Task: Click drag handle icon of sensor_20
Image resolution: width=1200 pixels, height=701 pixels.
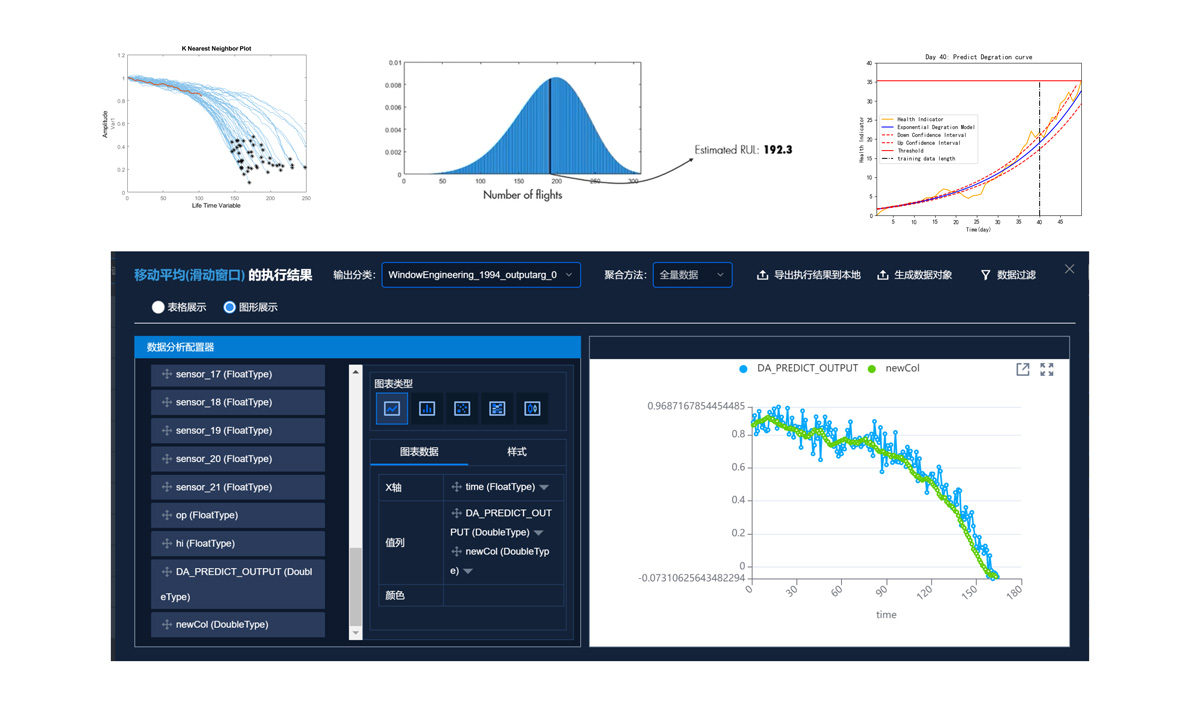Action: pyautogui.click(x=166, y=459)
